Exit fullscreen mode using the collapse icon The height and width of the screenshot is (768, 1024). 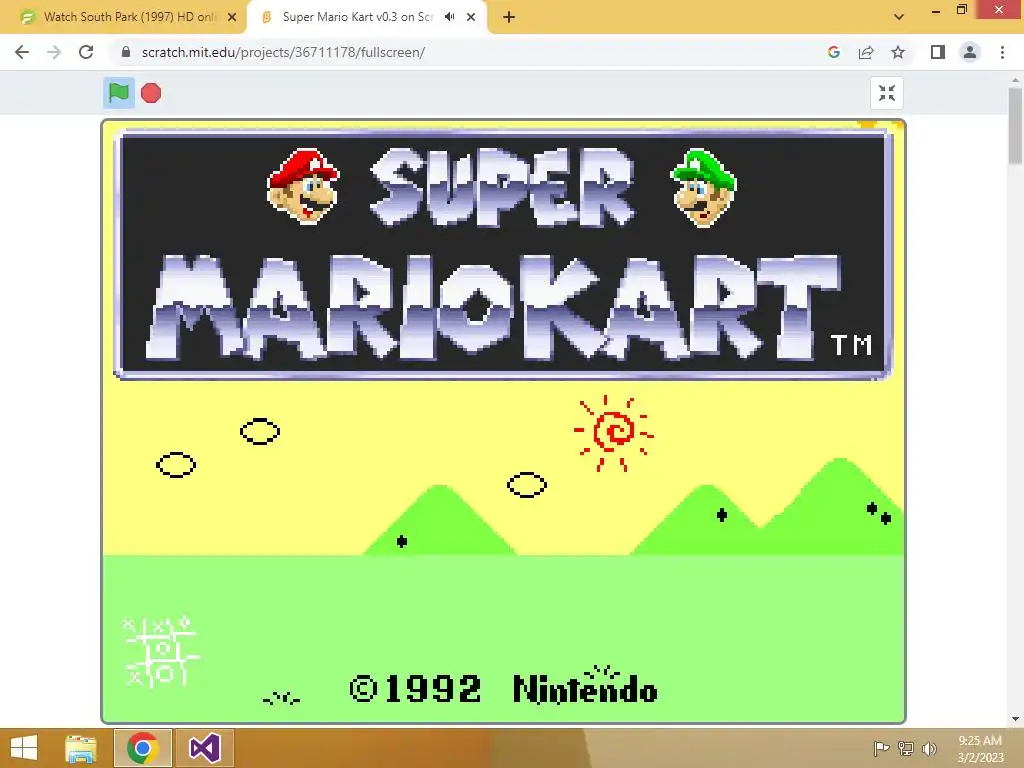coord(887,93)
